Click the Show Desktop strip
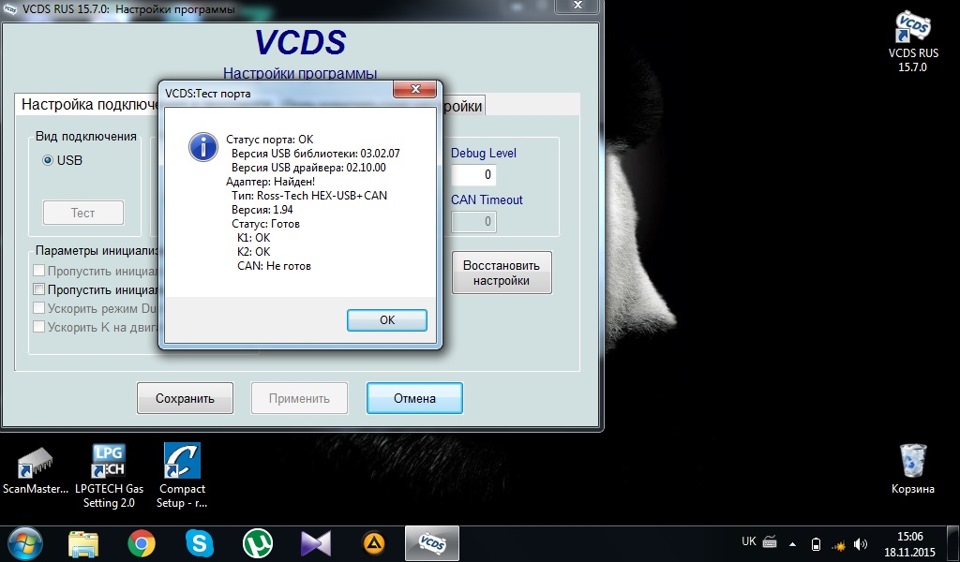This screenshot has width=960, height=562. [x=955, y=544]
